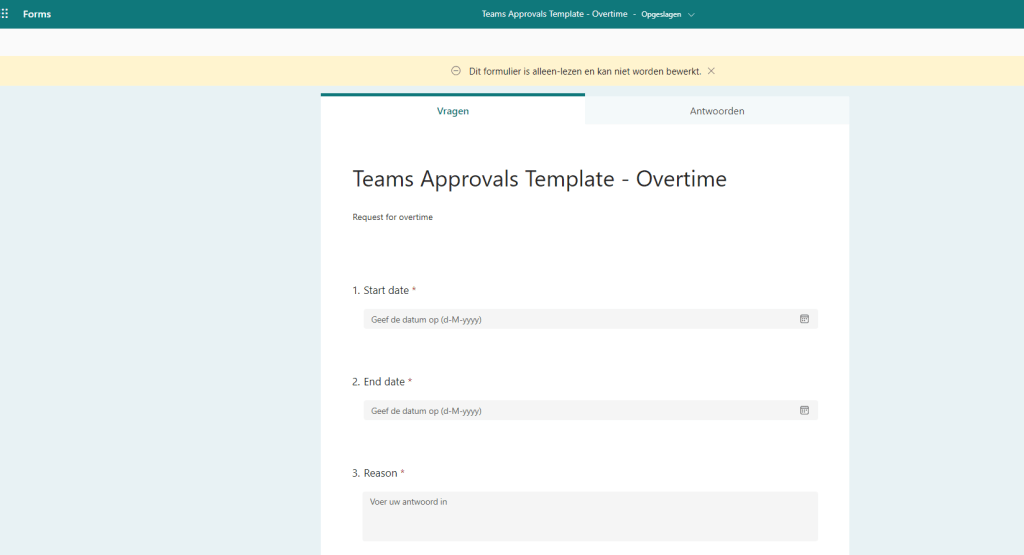Expand the chevron next to Opgeslagen
Viewport: 1024px width, 555px height.
(691, 15)
